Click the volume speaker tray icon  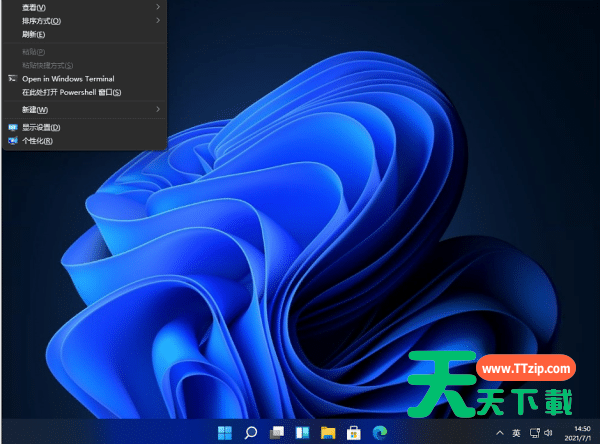pyautogui.click(x=548, y=433)
